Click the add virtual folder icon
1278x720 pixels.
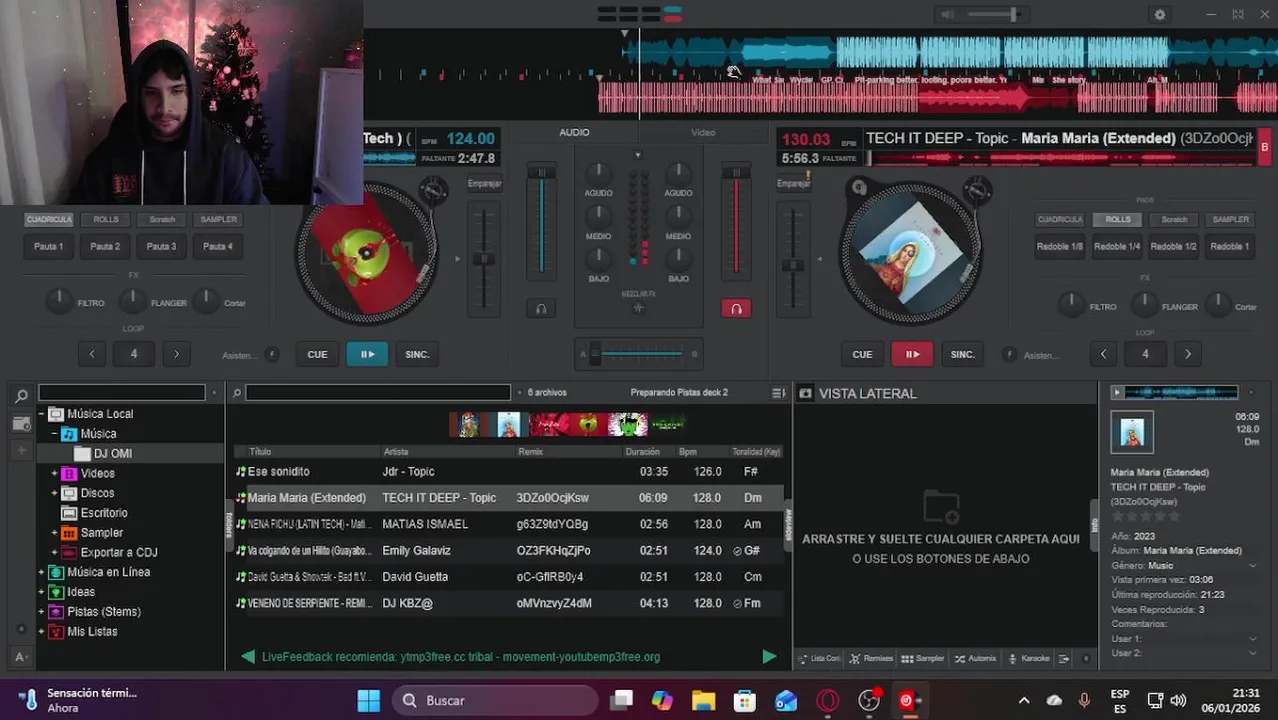(x=21, y=451)
